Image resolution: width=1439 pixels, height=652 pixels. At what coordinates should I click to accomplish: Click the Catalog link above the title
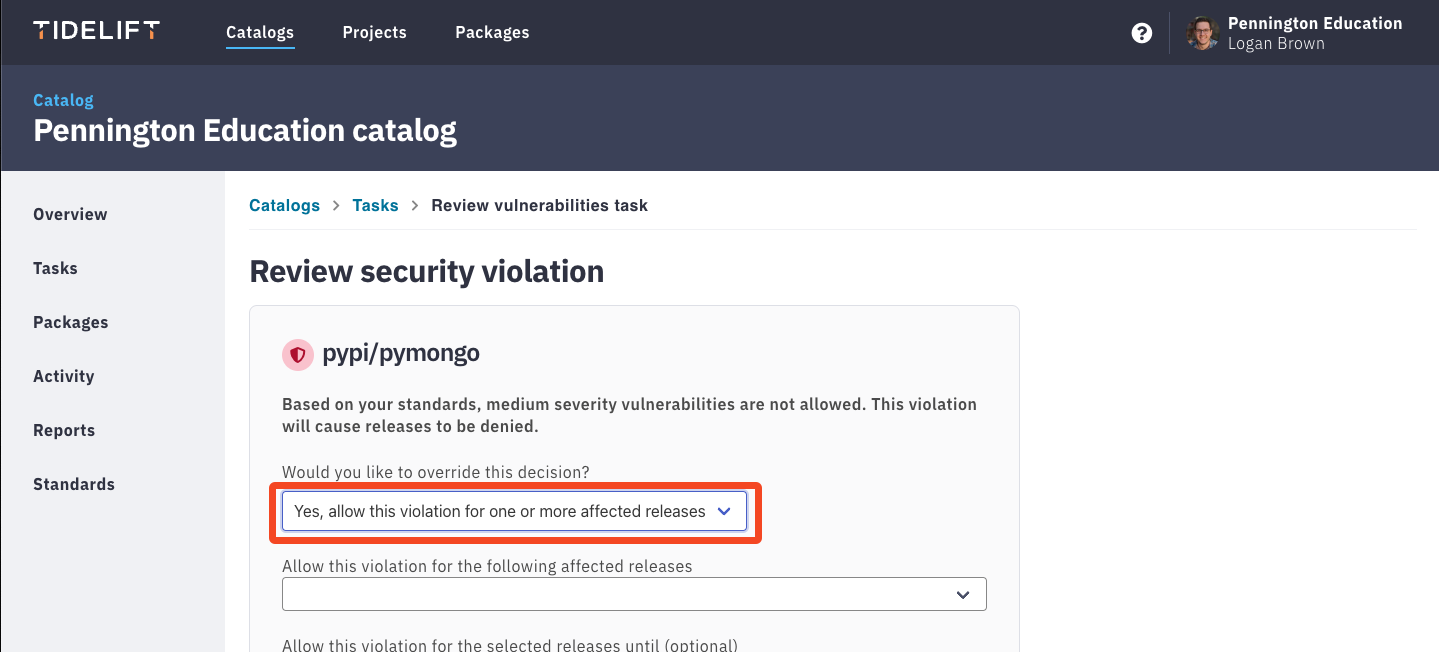pyautogui.click(x=63, y=100)
